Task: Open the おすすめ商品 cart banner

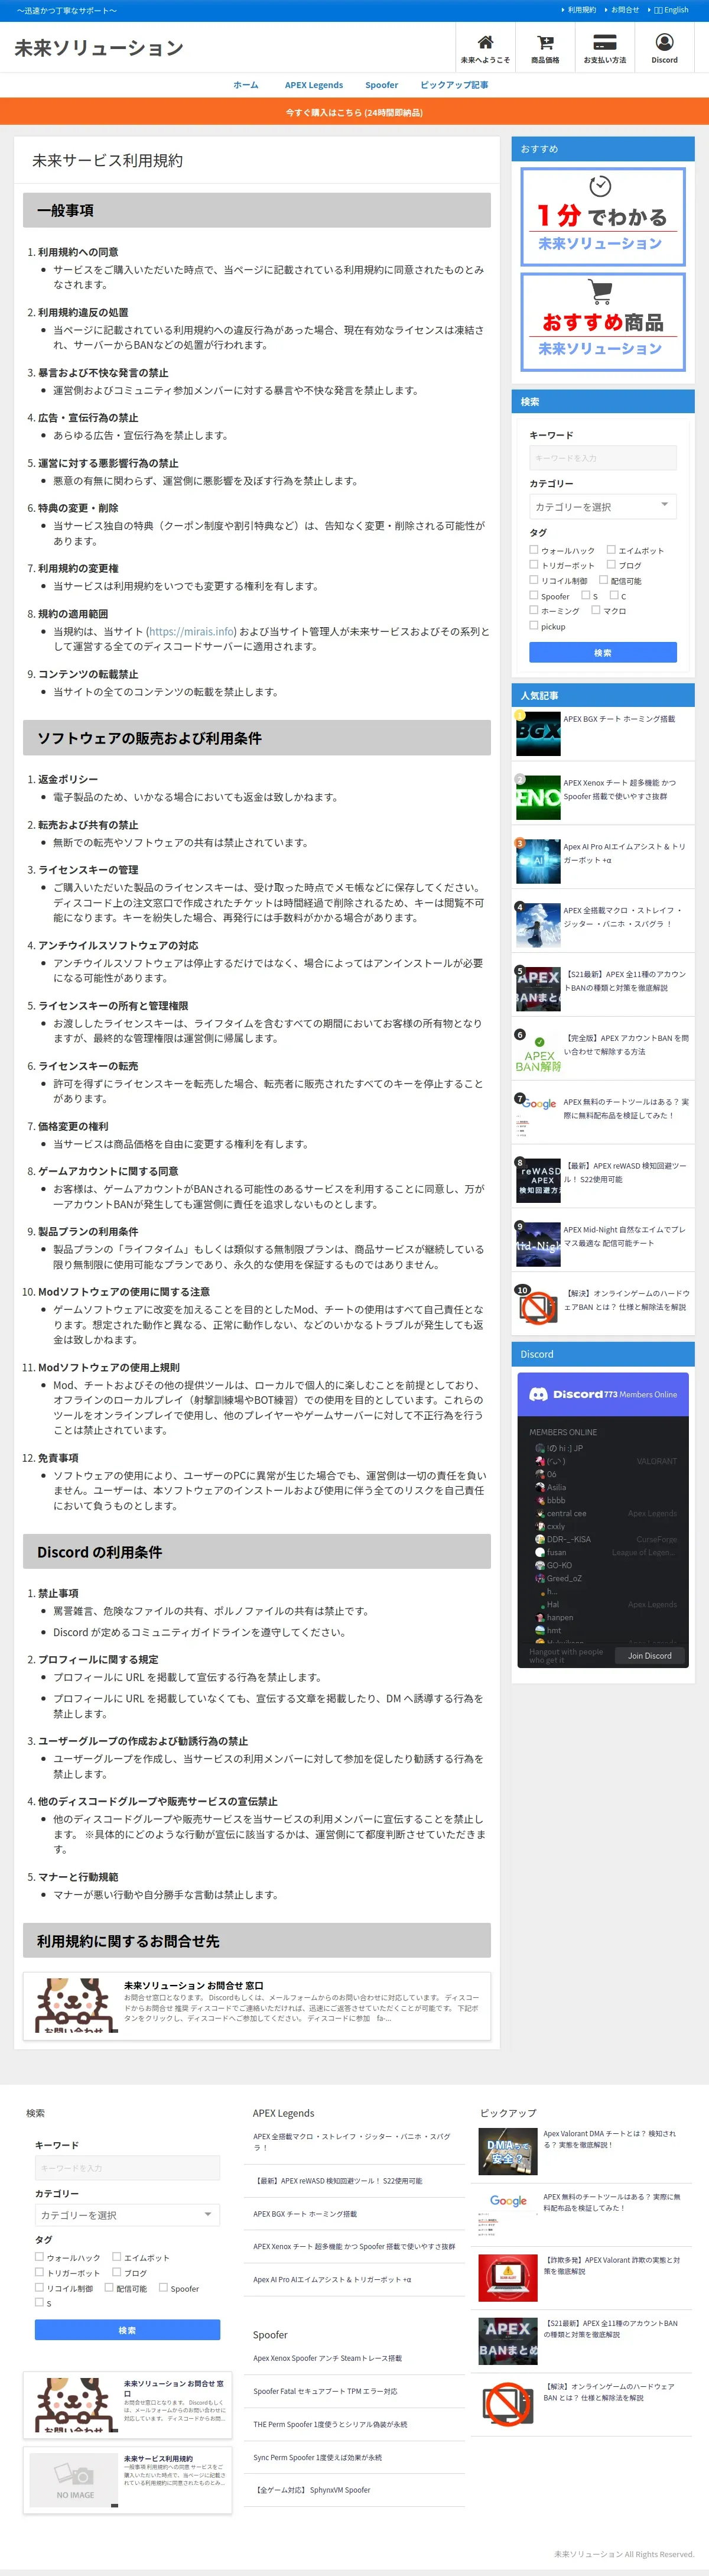Action: pos(602,322)
